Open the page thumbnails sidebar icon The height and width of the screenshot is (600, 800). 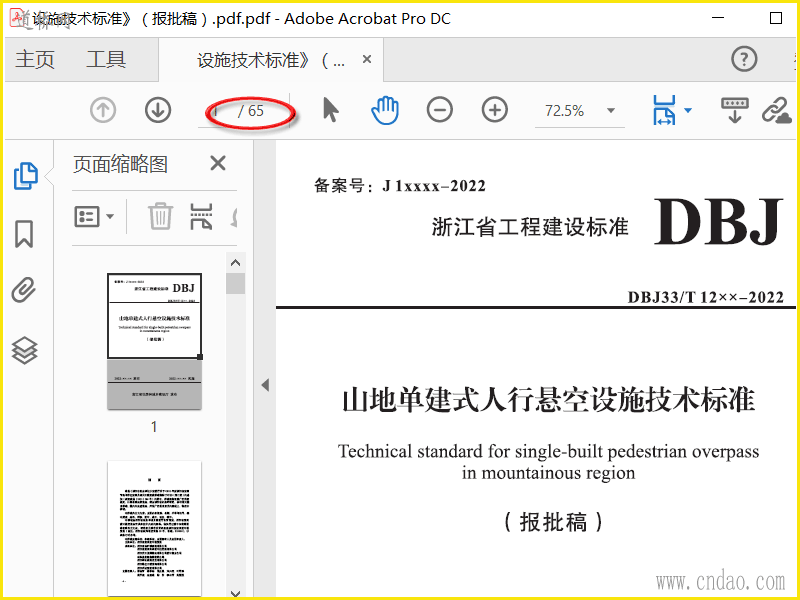coord(25,177)
